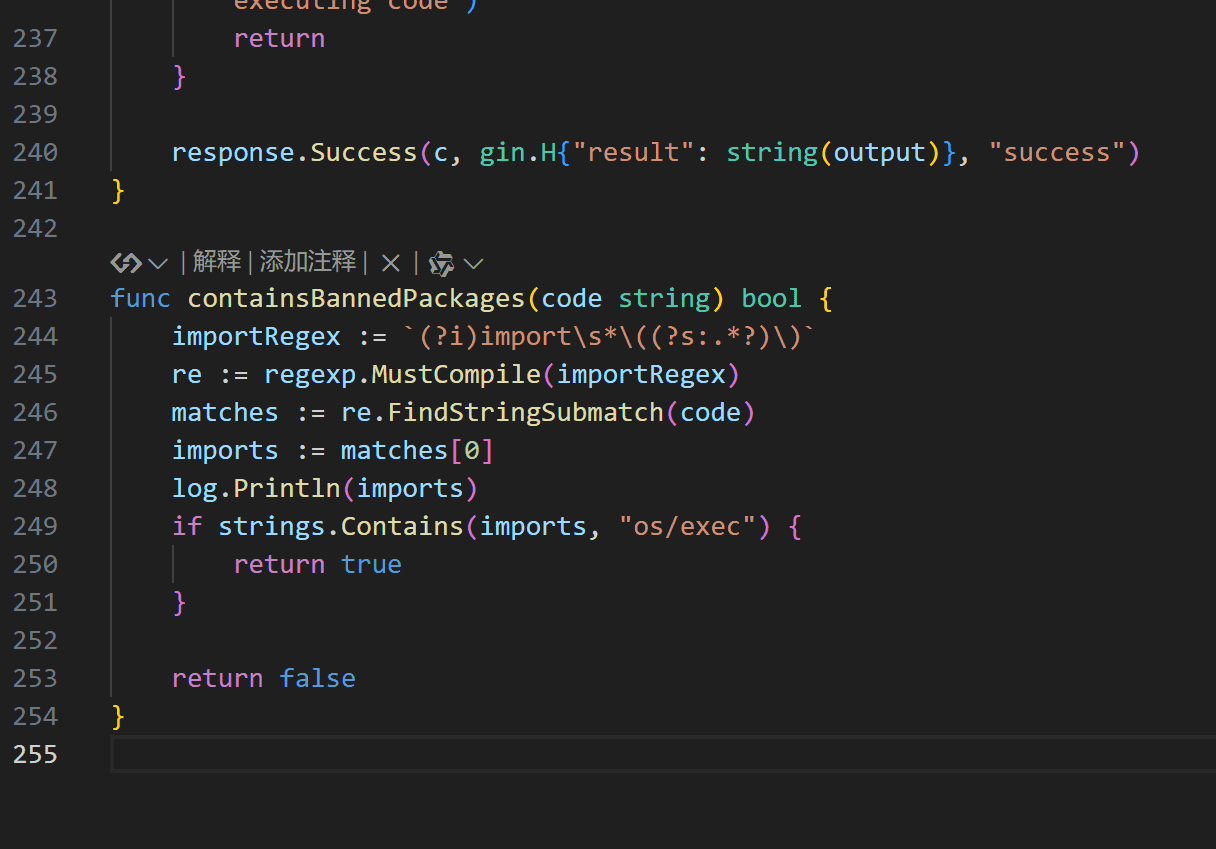Dismiss the code lens with the X icon

coord(391,263)
